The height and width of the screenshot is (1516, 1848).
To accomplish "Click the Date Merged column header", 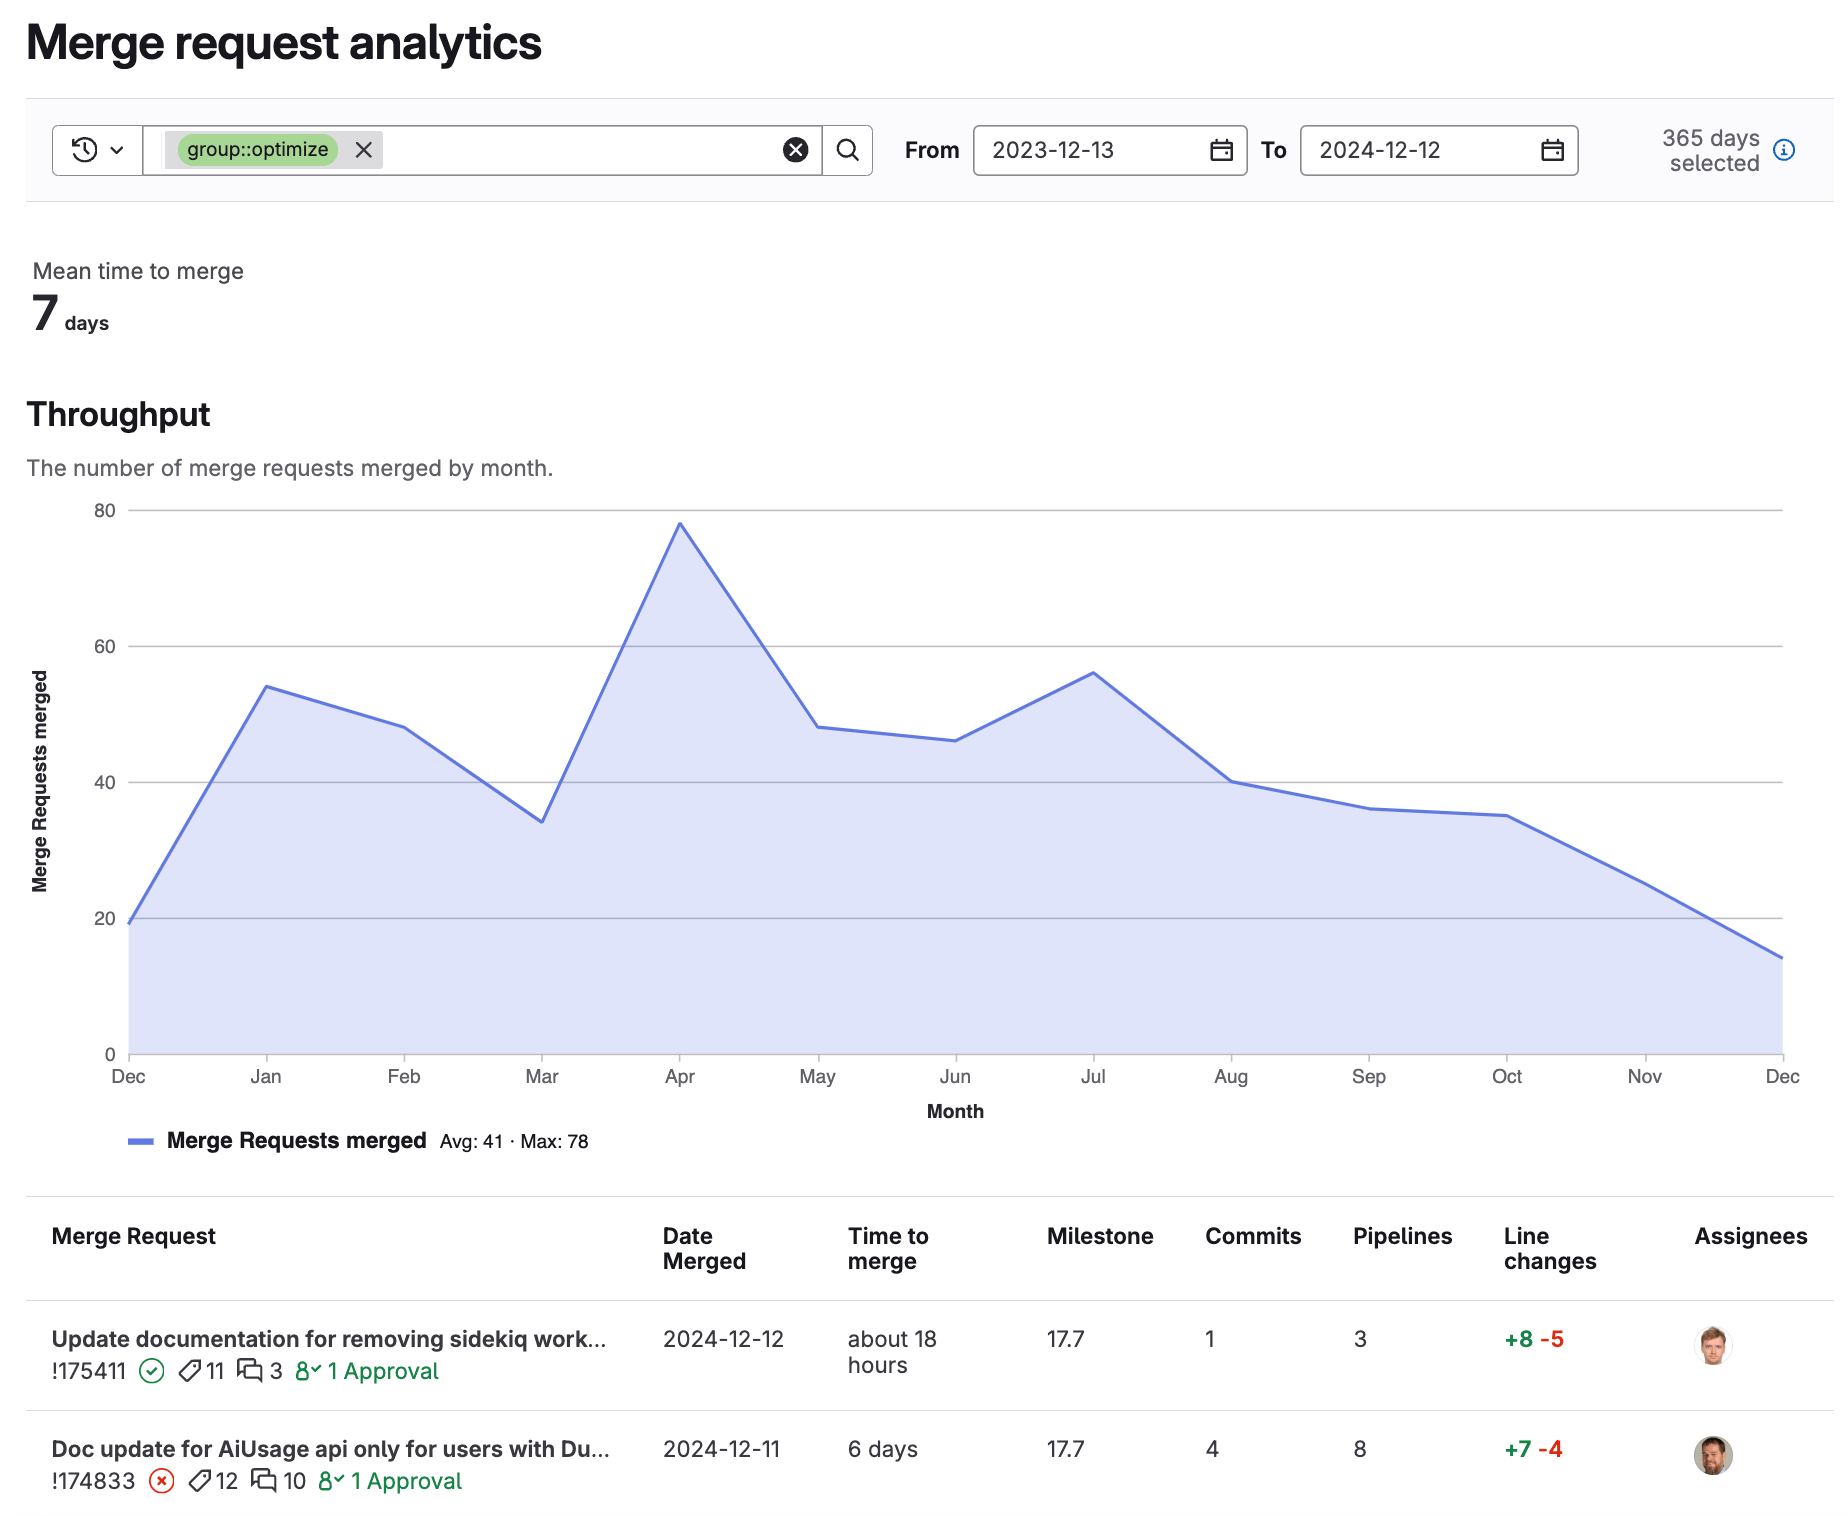I will point(703,1248).
